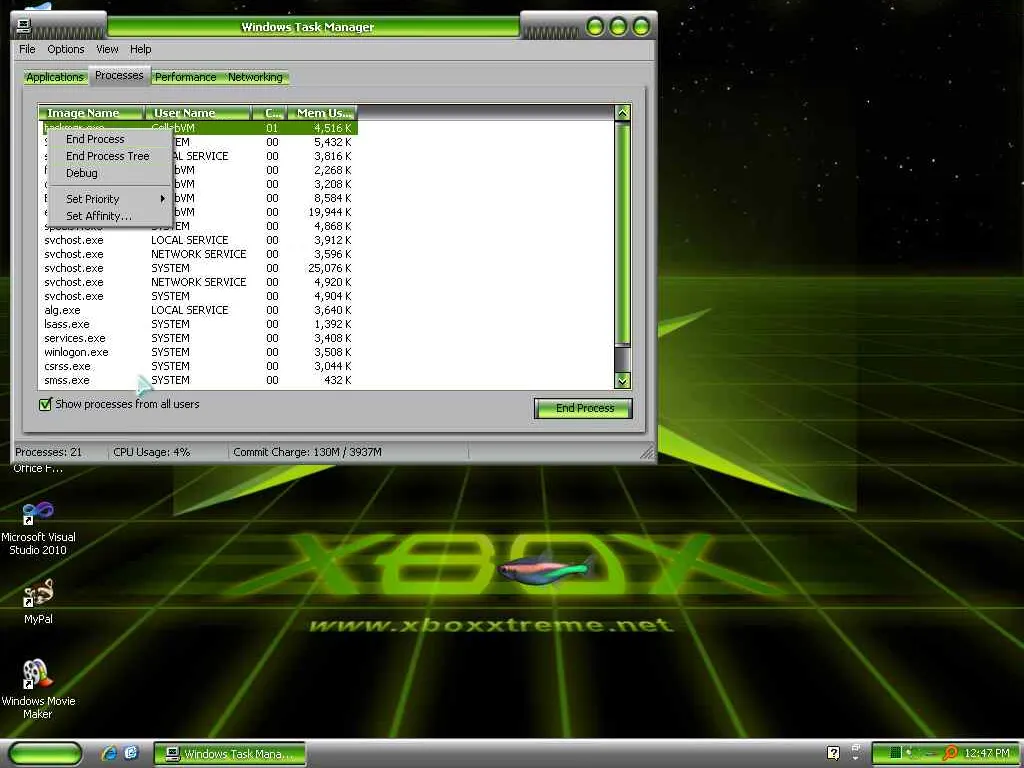
Task: Select the lsass.exe process row
Action: [198, 324]
